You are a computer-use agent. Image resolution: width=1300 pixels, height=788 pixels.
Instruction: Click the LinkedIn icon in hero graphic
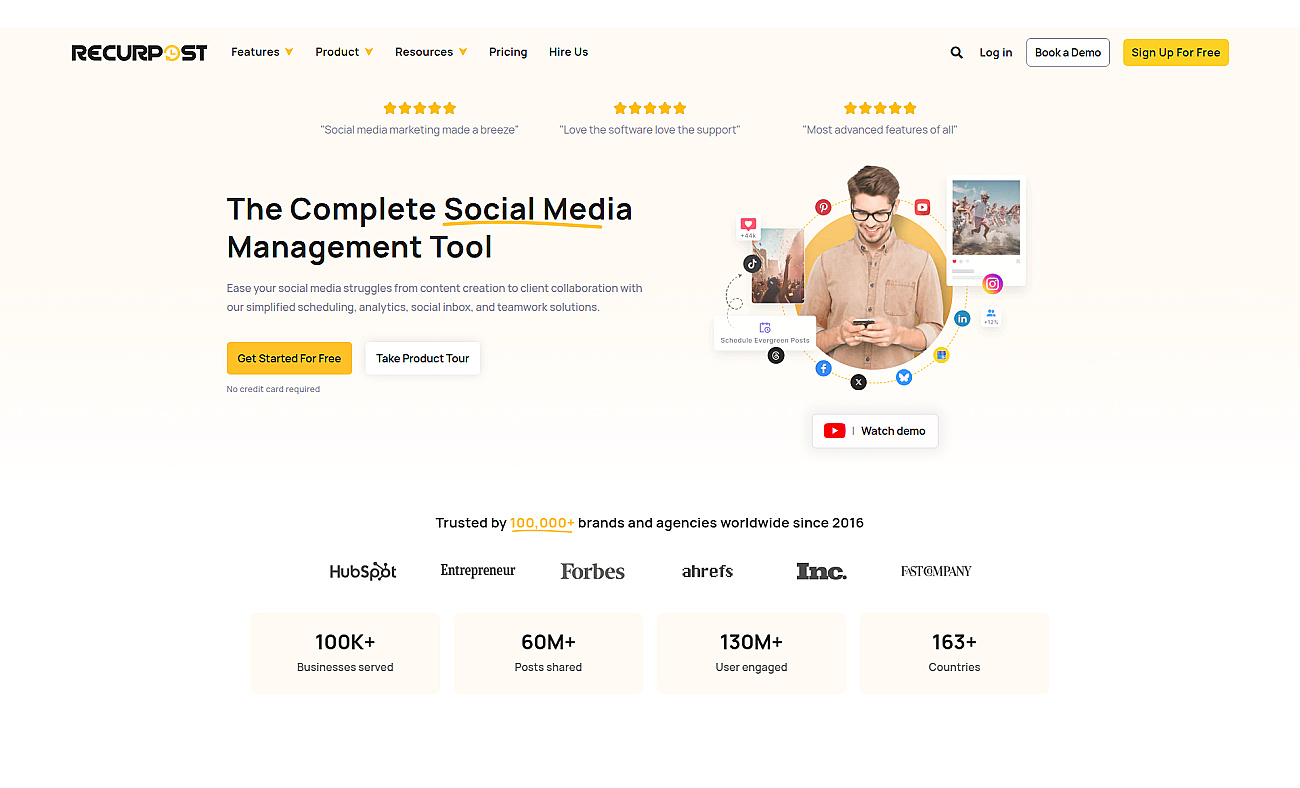pyautogui.click(x=962, y=318)
